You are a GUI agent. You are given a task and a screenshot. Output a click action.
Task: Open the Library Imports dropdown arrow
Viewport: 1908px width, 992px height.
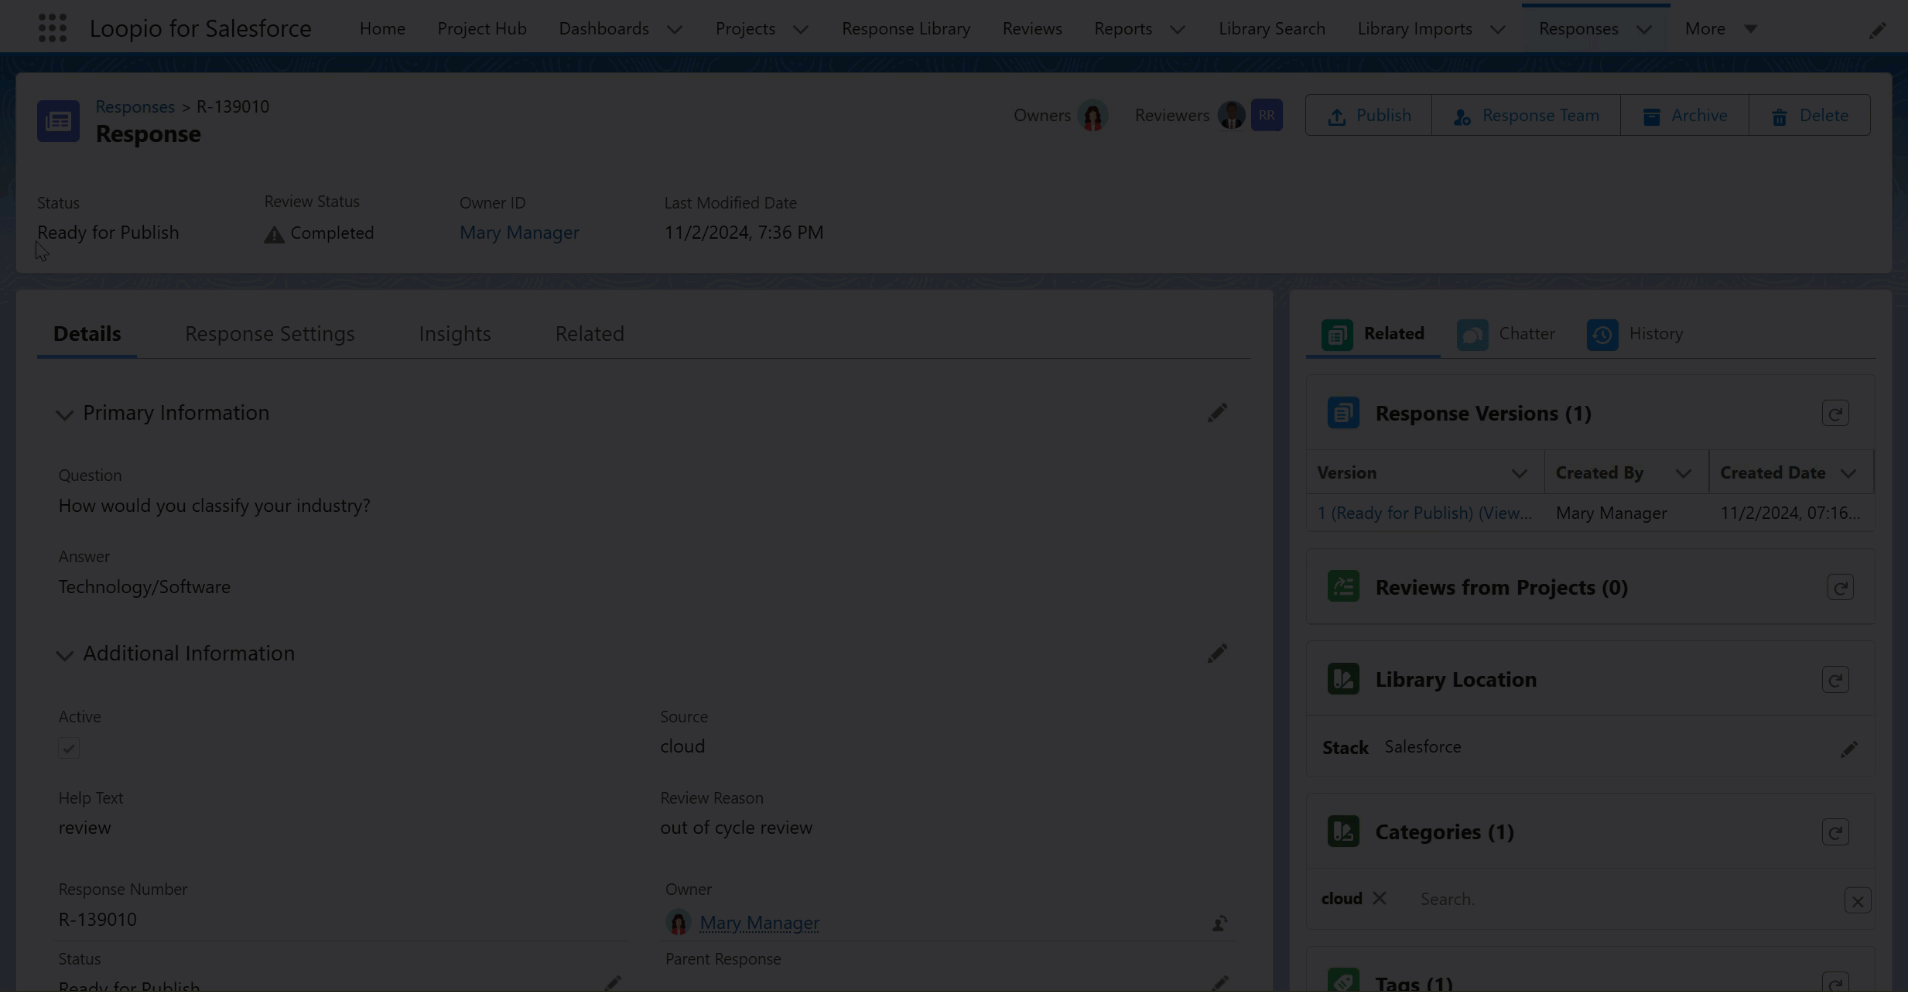coord(1497,29)
